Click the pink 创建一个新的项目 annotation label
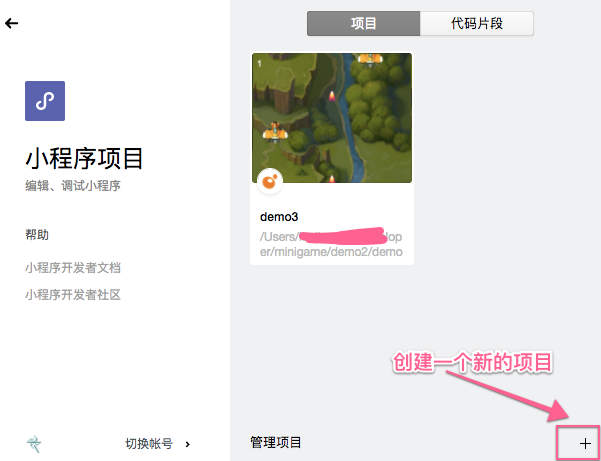The height and width of the screenshot is (461, 601). coord(472,362)
